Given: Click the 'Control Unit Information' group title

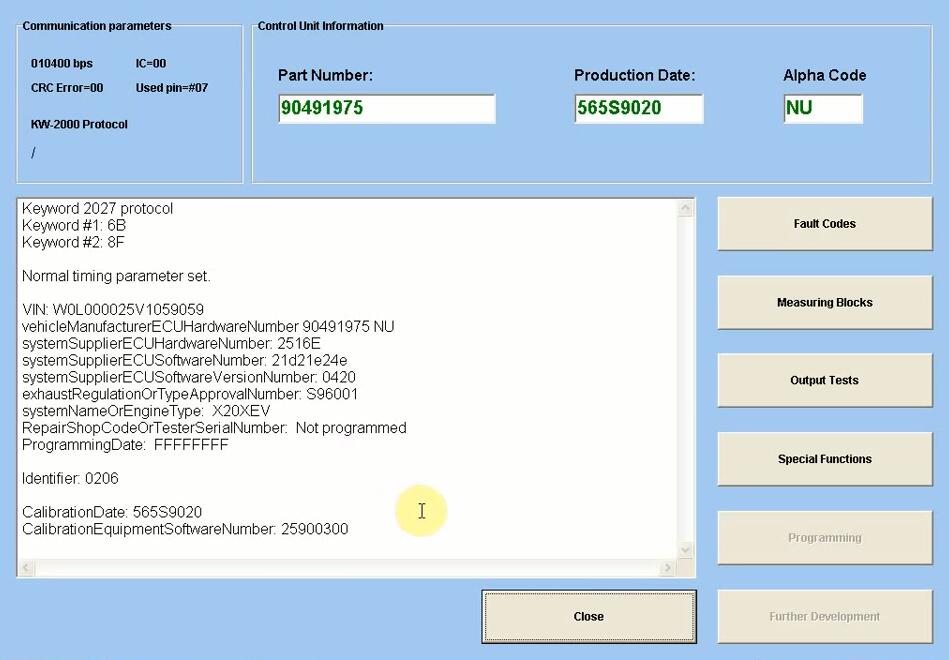Looking at the screenshot, I should pos(321,26).
